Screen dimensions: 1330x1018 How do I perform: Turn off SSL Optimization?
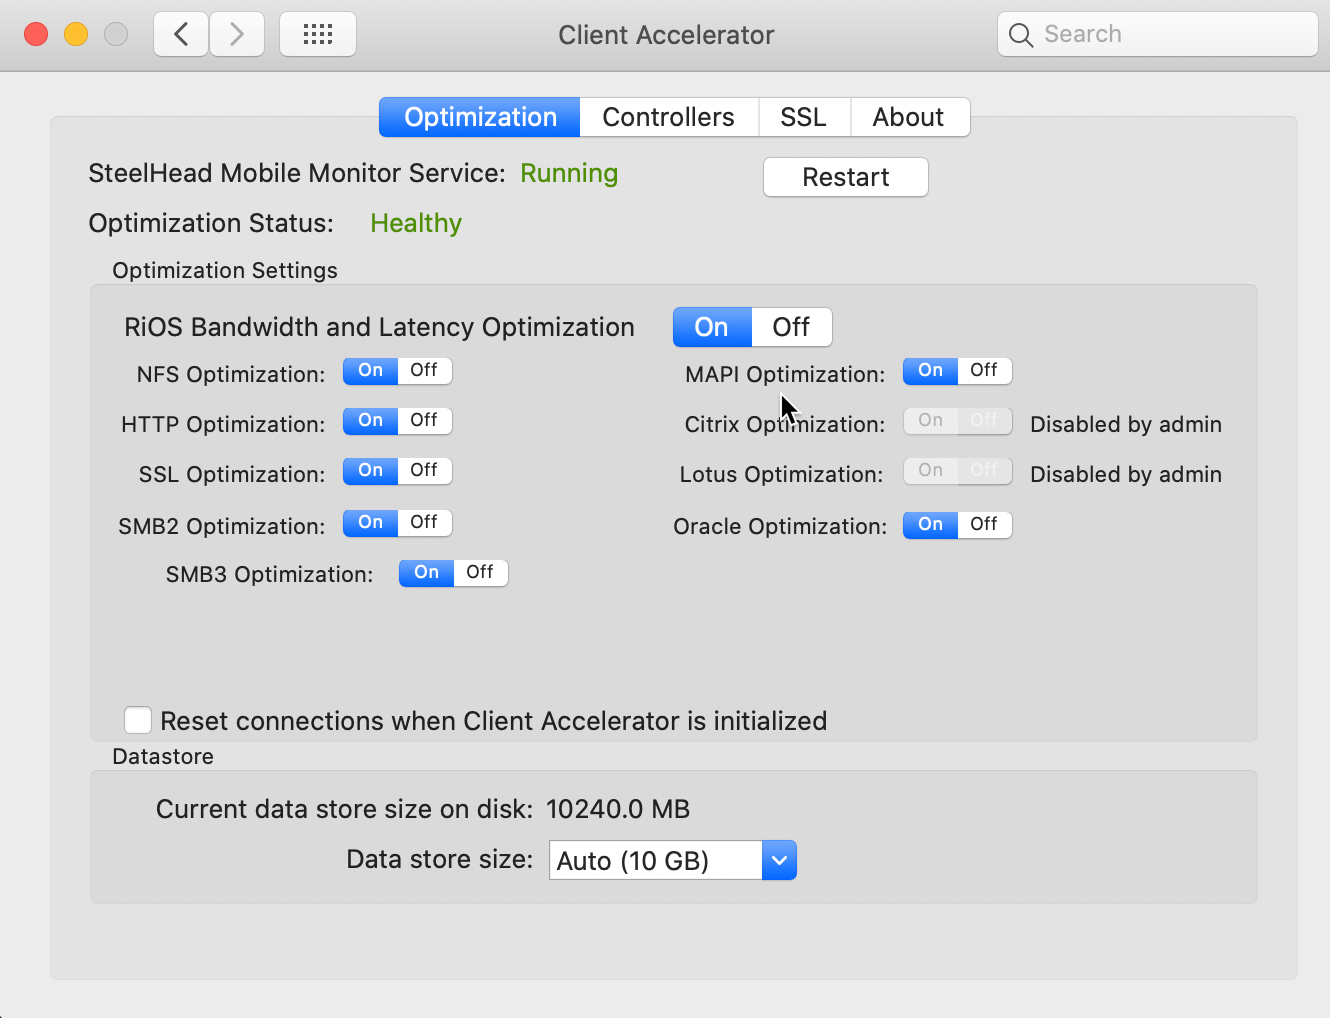point(424,470)
